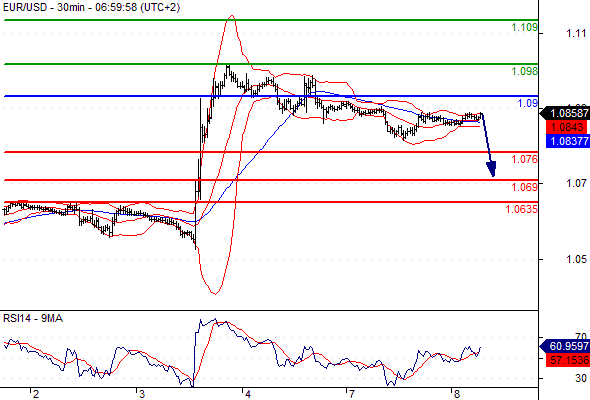This screenshot has height=400, width=590.
Task: Click the red 1.0843 price tag
Action: (x=566, y=127)
